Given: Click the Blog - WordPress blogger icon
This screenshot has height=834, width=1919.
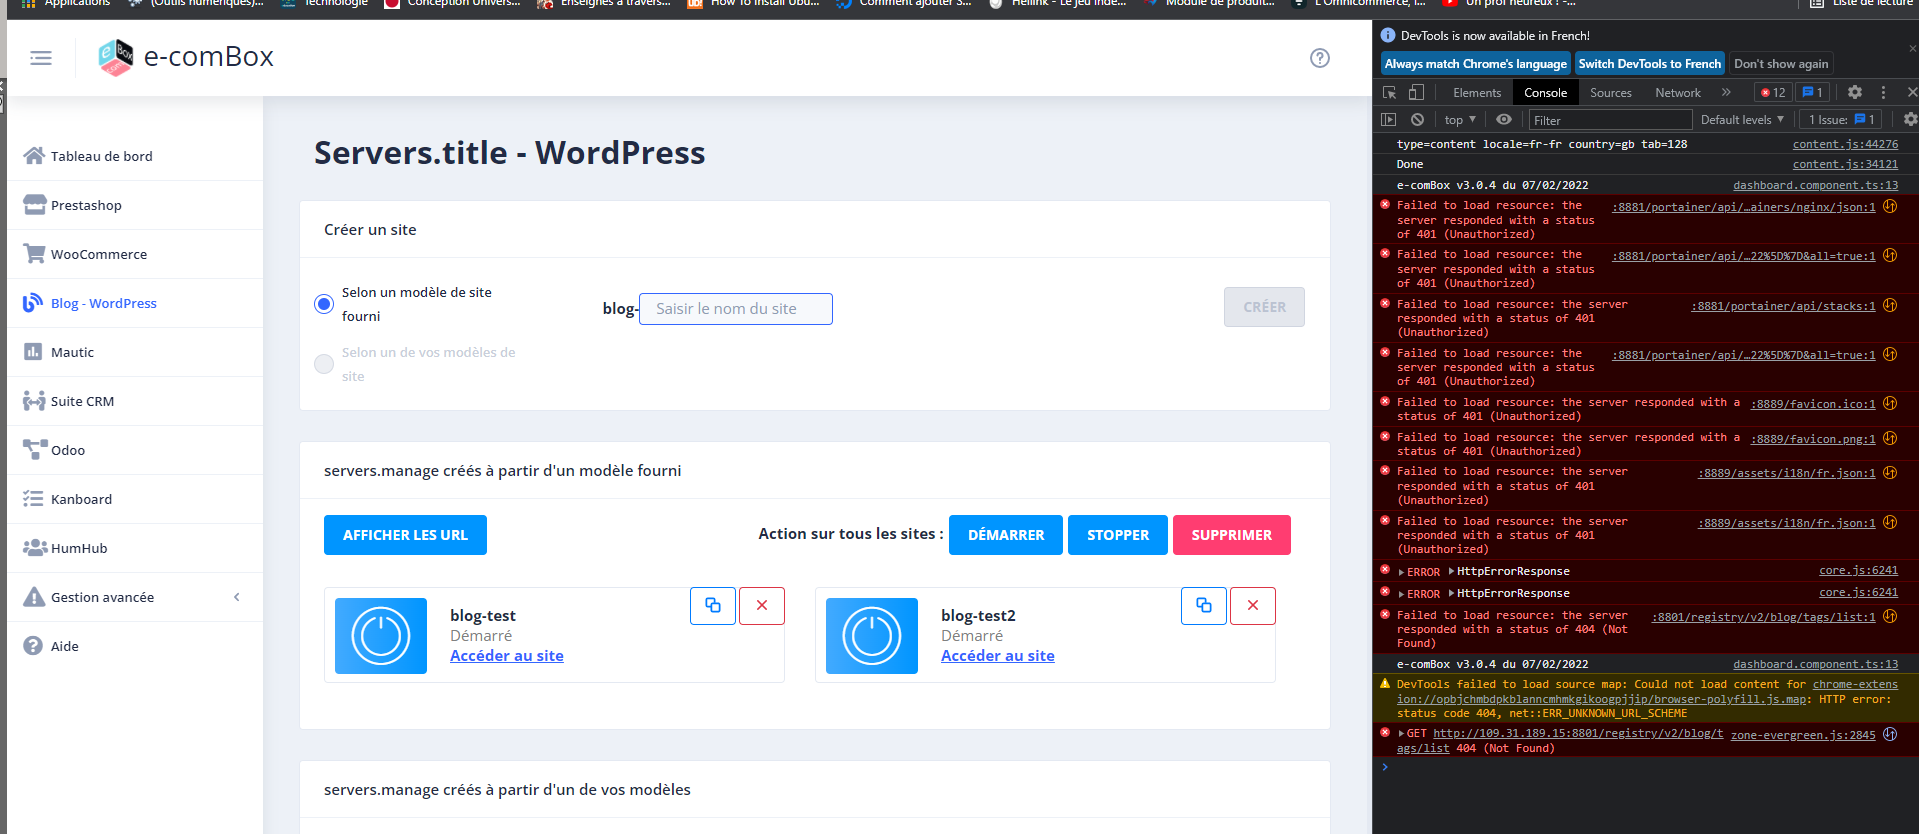Looking at the screenshot, I should tap(33, 302).
